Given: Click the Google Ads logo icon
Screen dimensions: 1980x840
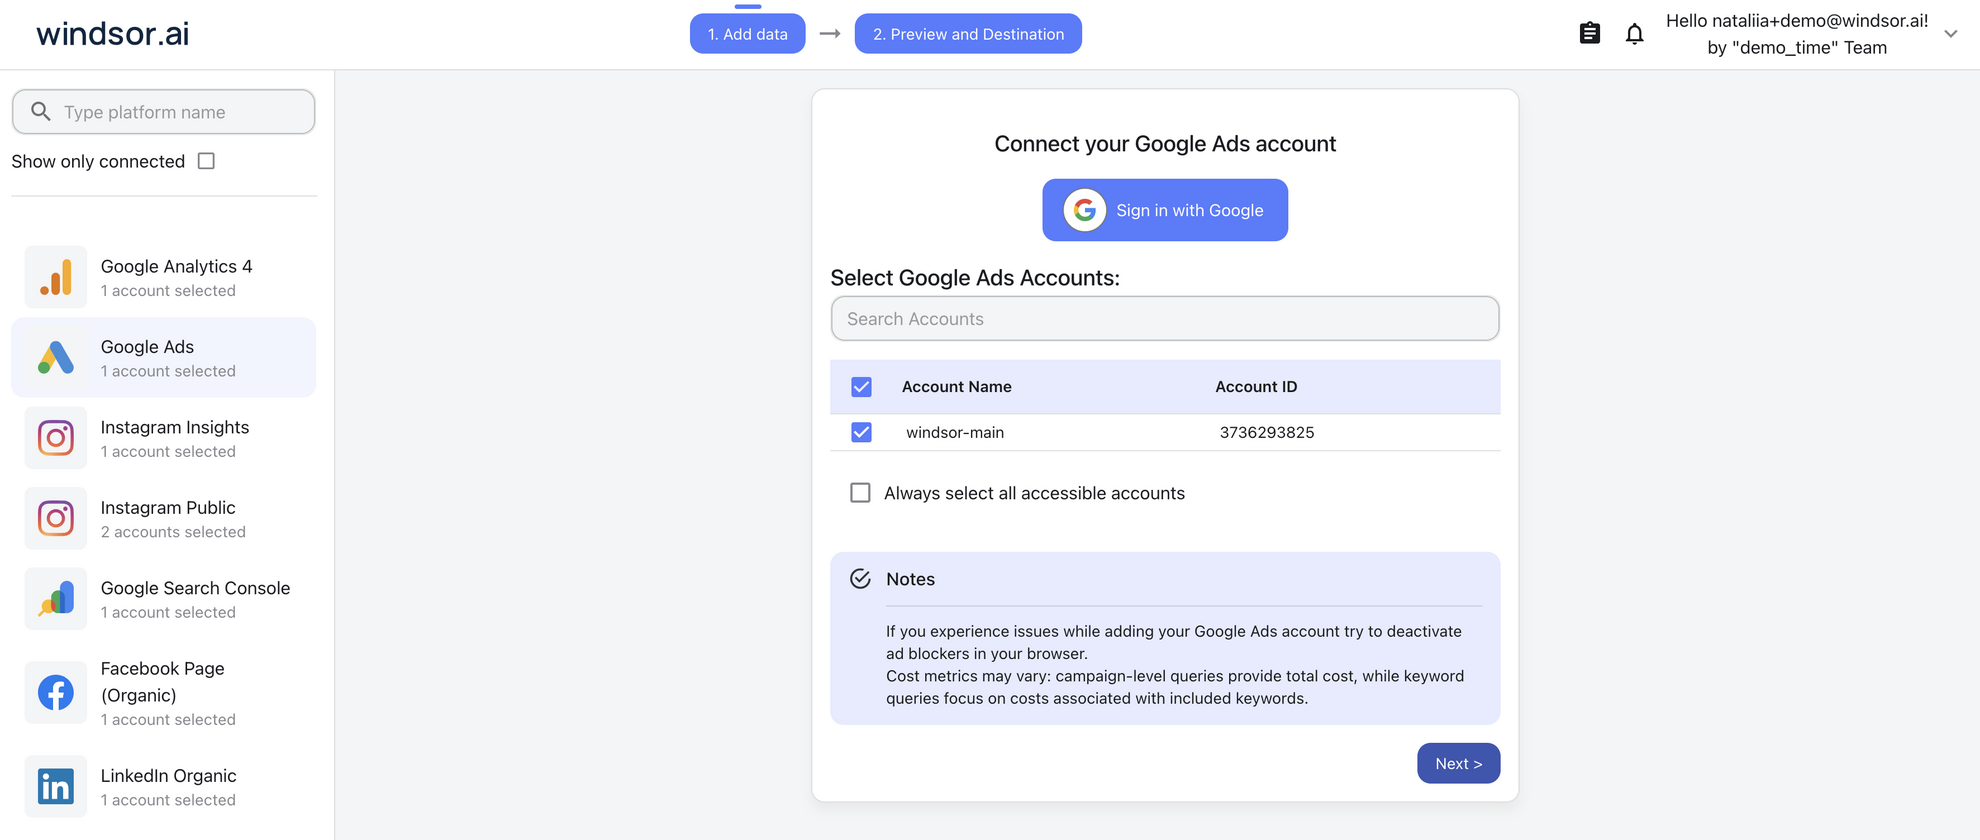Looking at the screenshot, I should [56, 357].
